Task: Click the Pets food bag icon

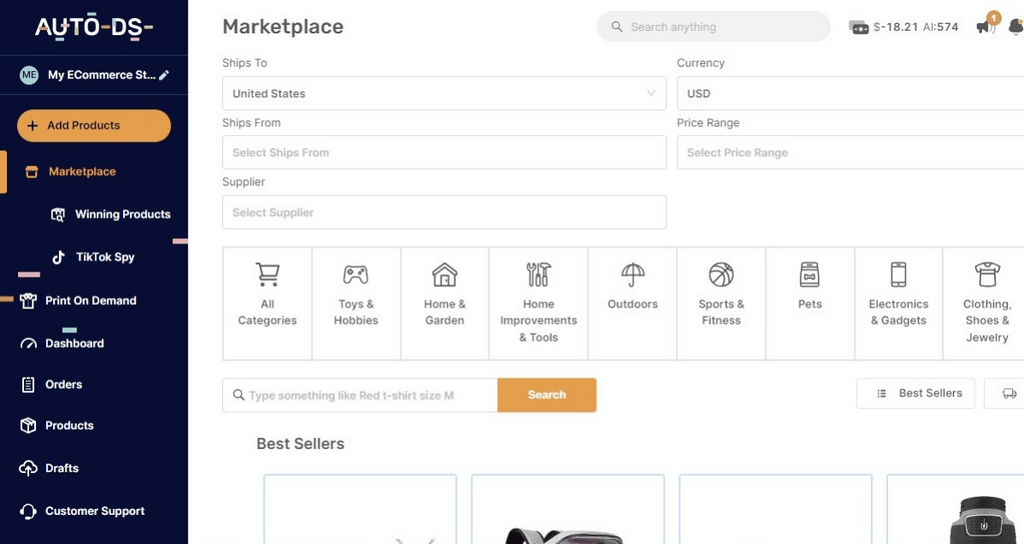Action: pos(810,274)
